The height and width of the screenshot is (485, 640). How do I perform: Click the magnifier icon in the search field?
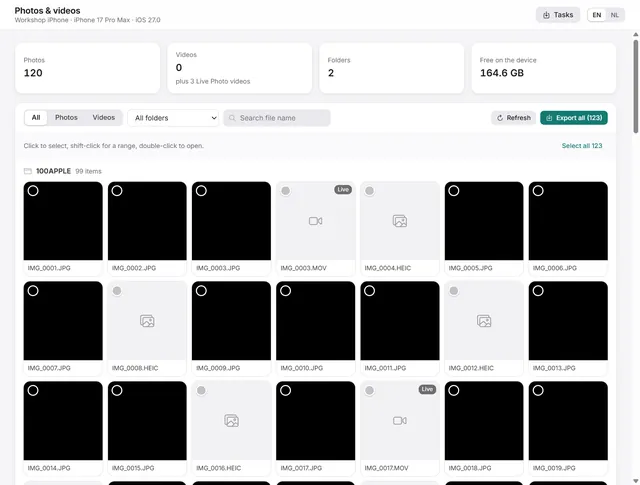click(232, 118)
